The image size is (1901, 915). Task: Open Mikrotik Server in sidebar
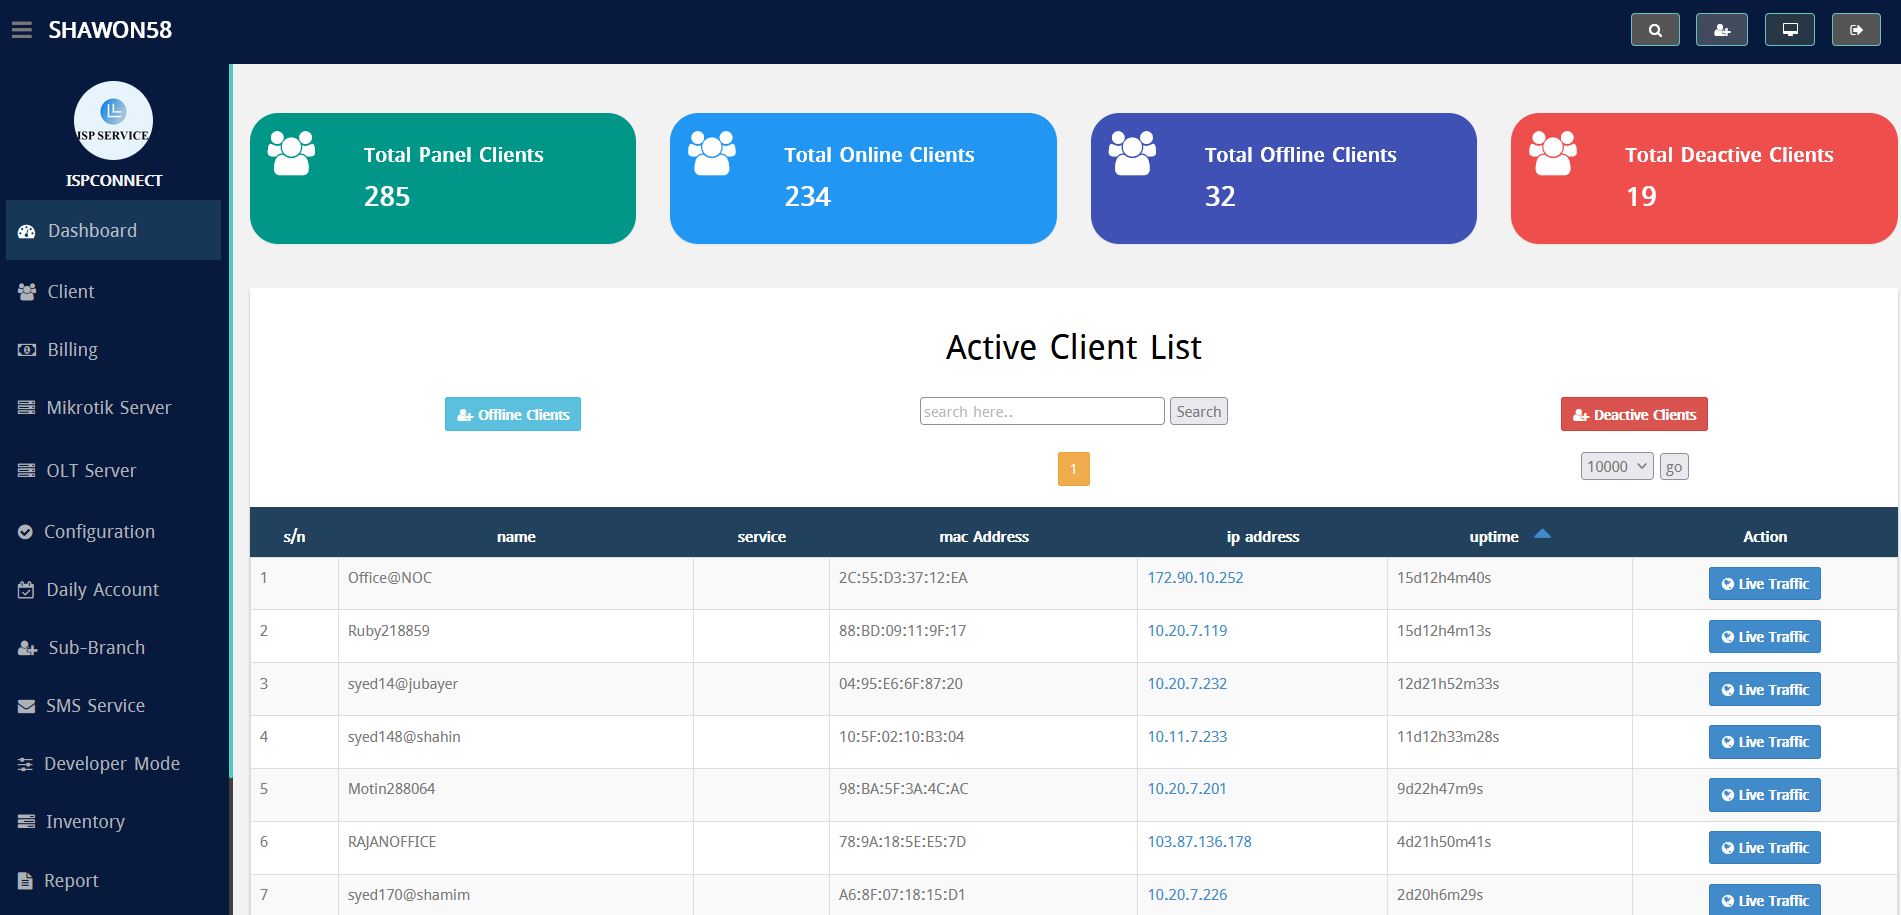[113, 407]
